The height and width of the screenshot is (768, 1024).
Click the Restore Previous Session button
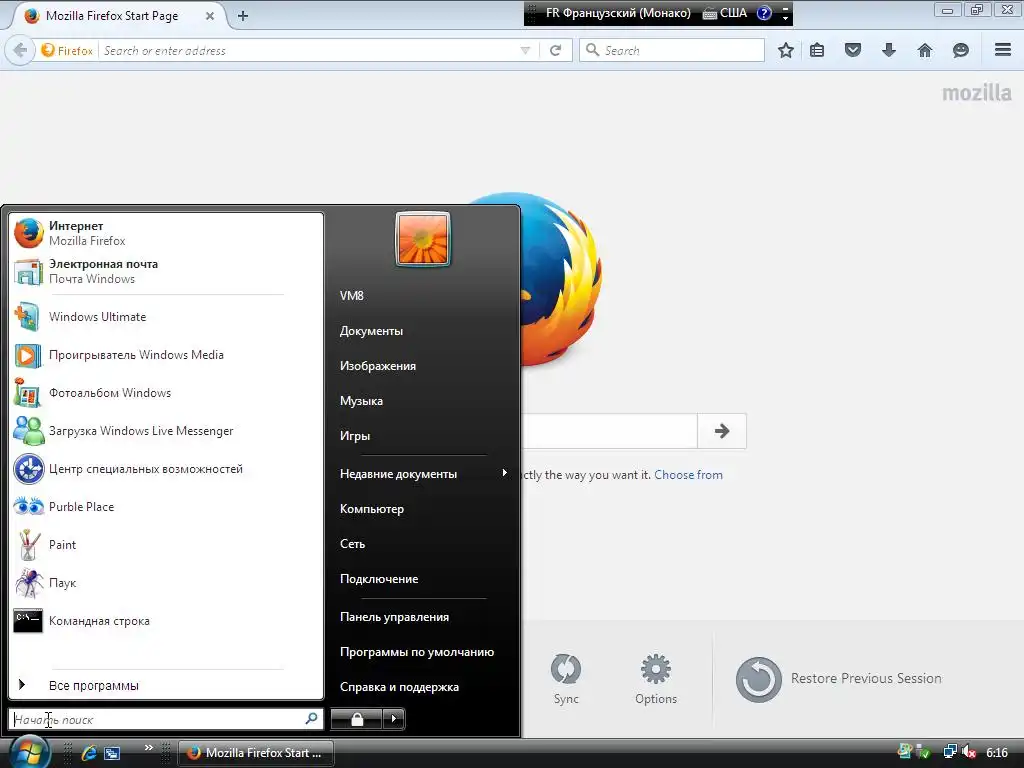click(x=839, y=679)
